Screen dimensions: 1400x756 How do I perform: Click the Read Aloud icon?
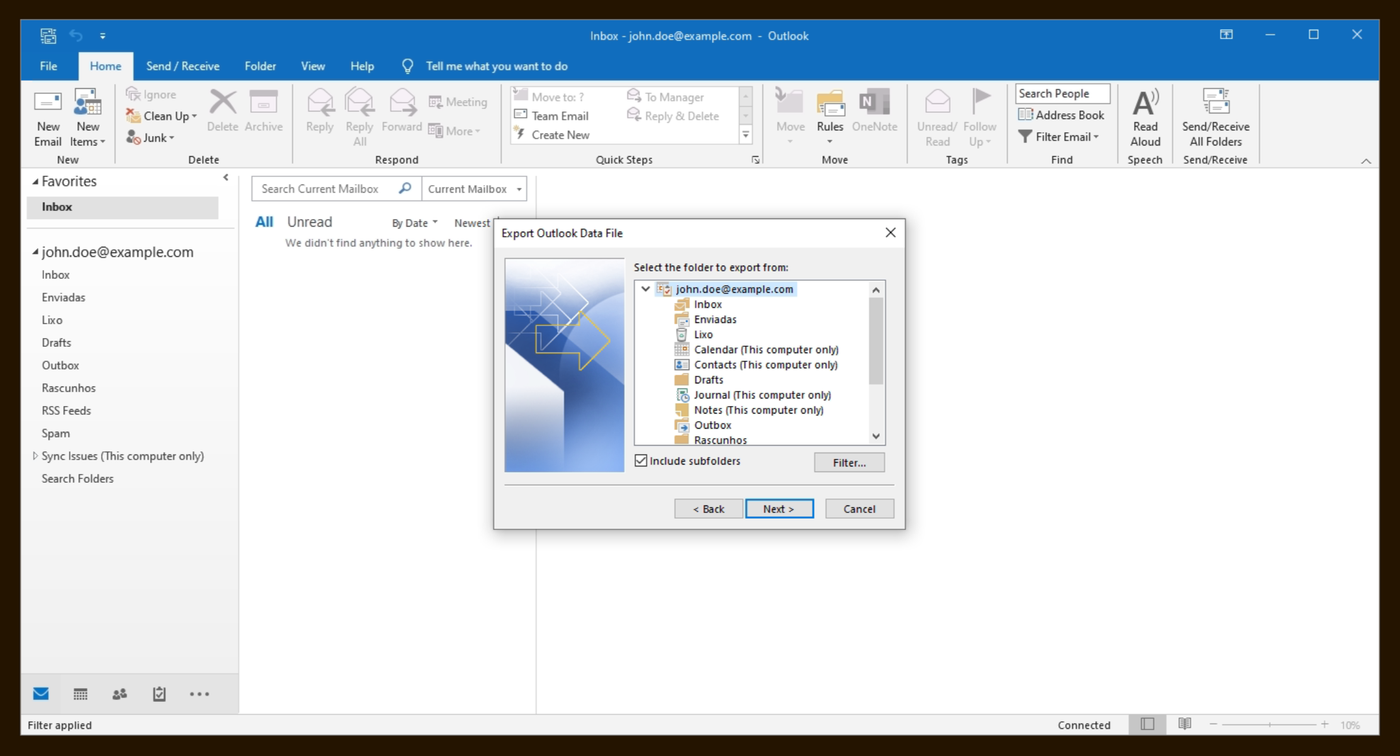1146,118
